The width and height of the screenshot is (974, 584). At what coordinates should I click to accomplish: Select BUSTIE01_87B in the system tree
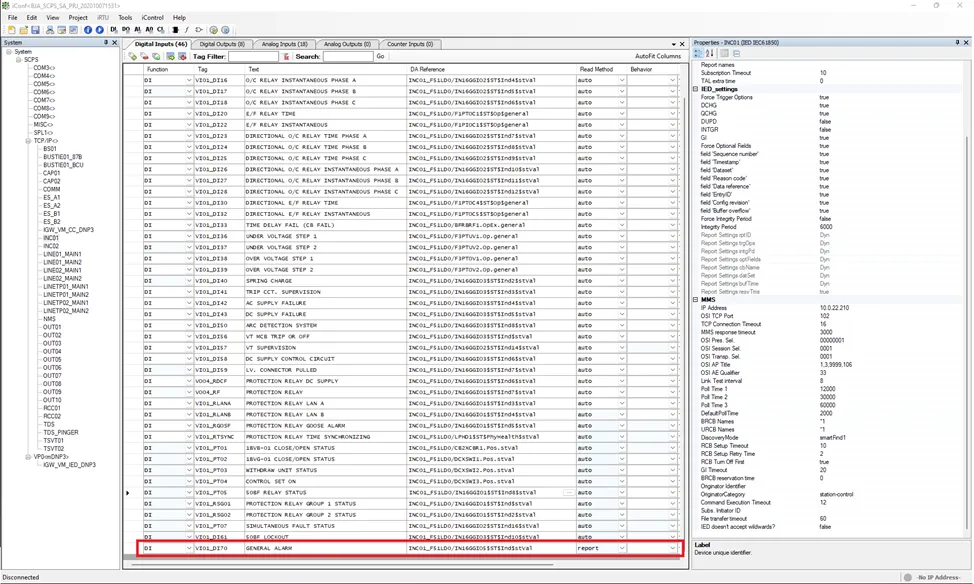click(x=63, y=157)
